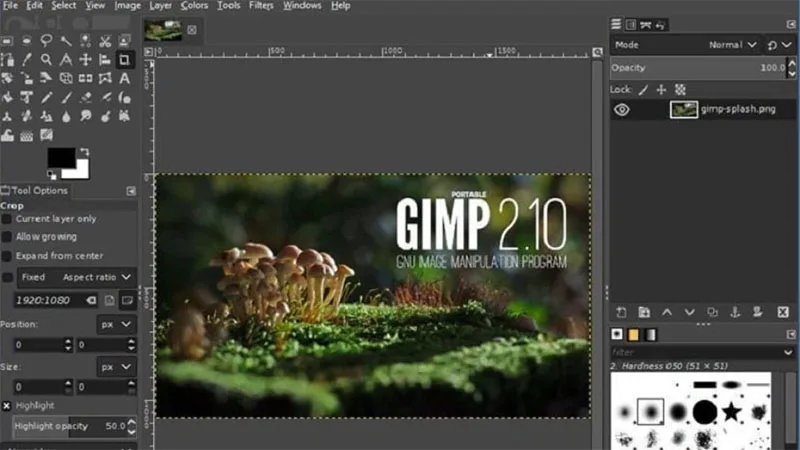Screen dimensions: 800x450
Task: Open the Colors menu
Action: (194, 6)
